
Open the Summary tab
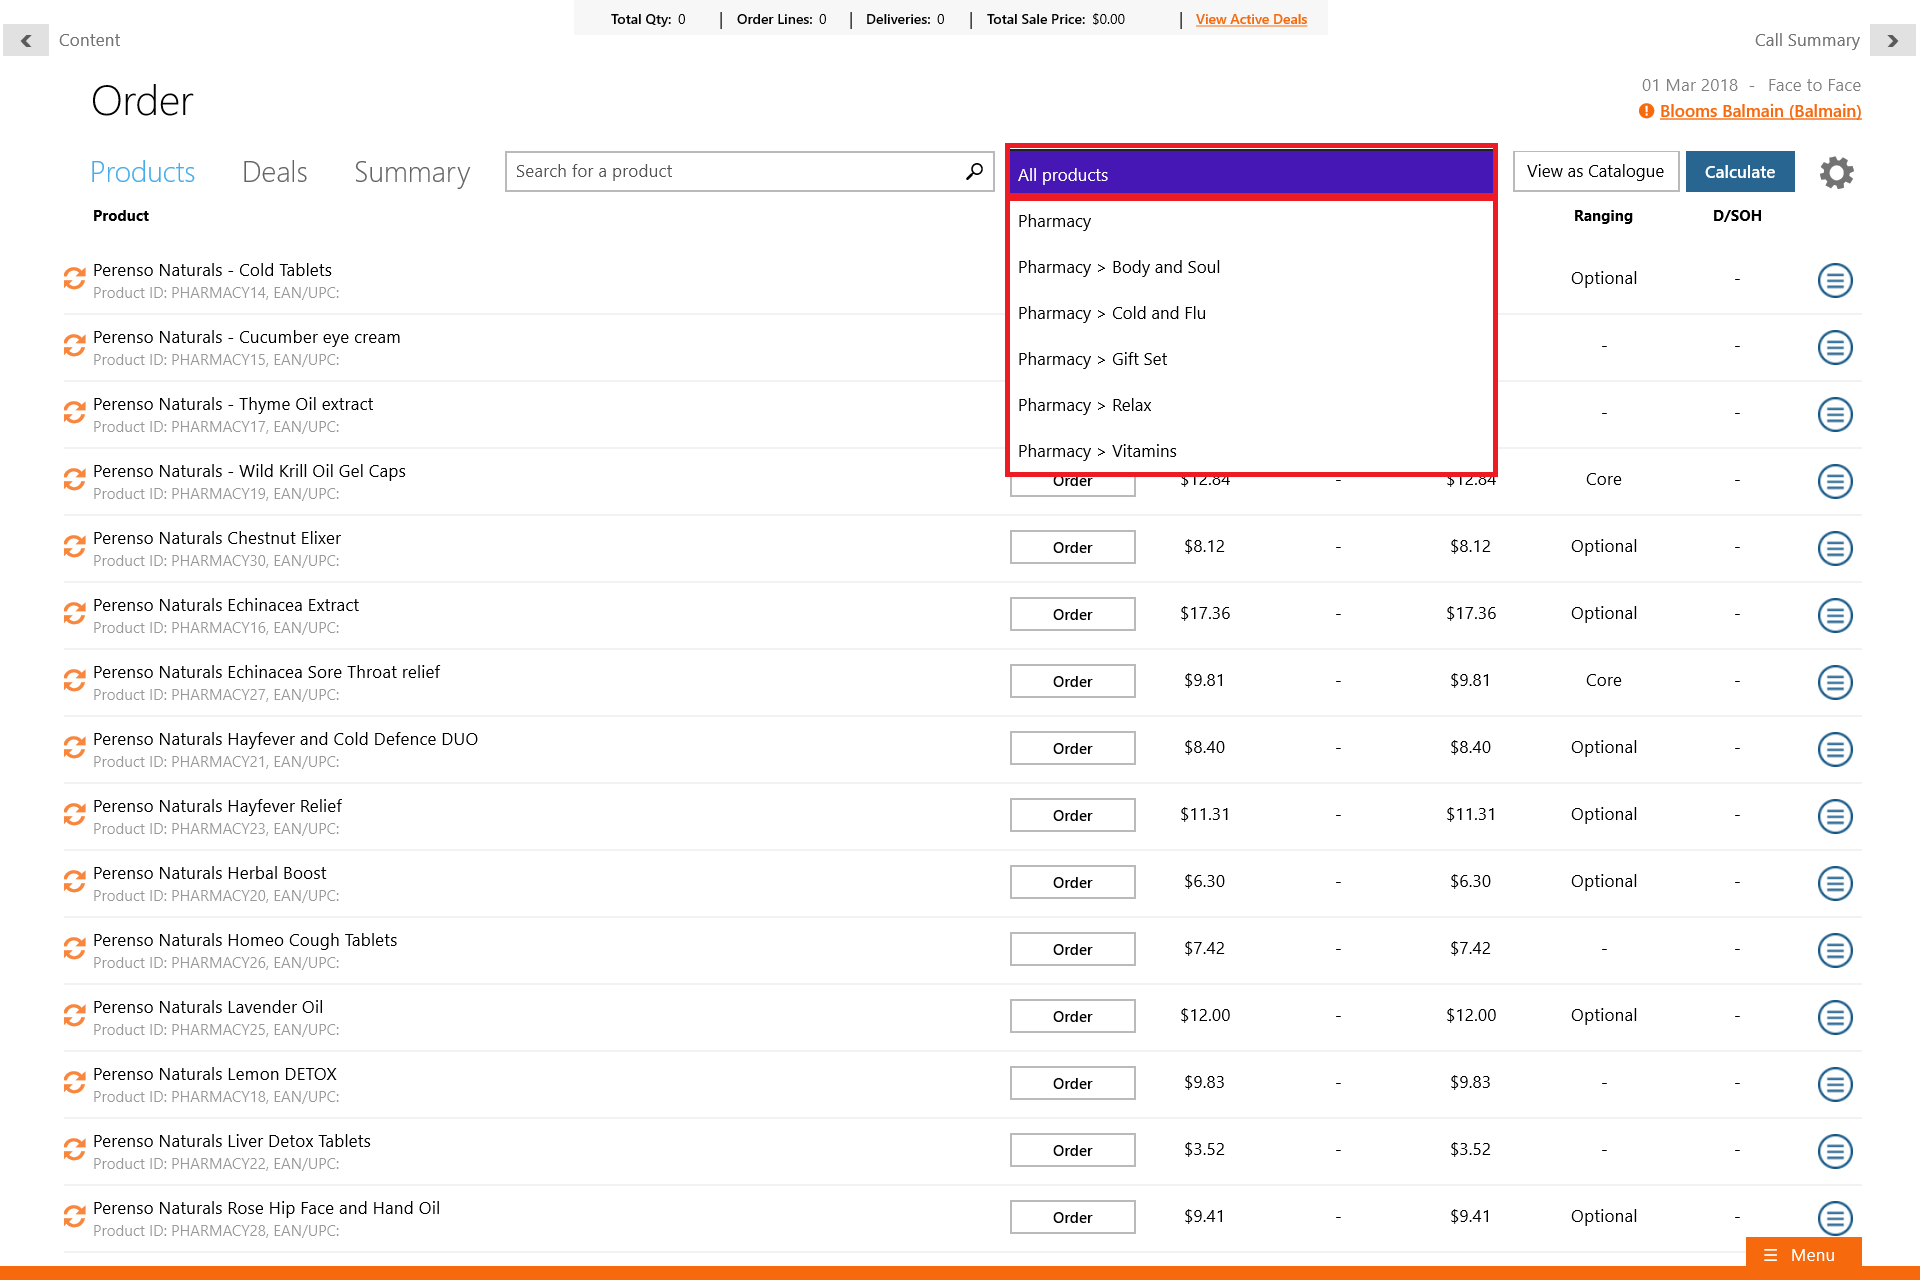411,172
